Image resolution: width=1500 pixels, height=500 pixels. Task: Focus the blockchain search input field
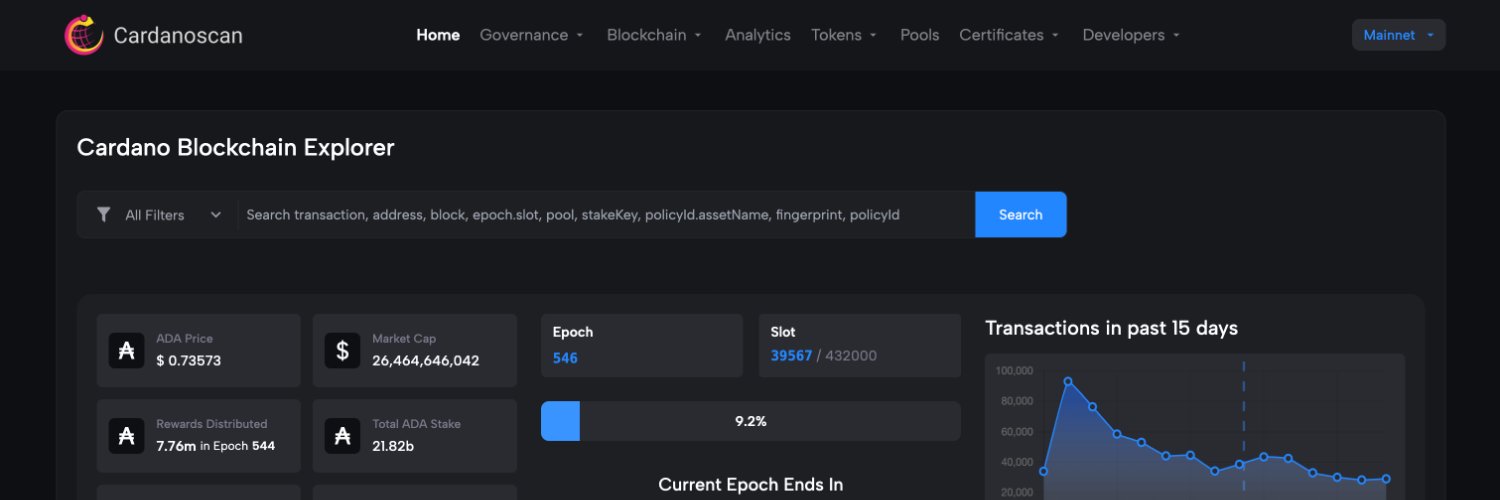click(606, 215)
